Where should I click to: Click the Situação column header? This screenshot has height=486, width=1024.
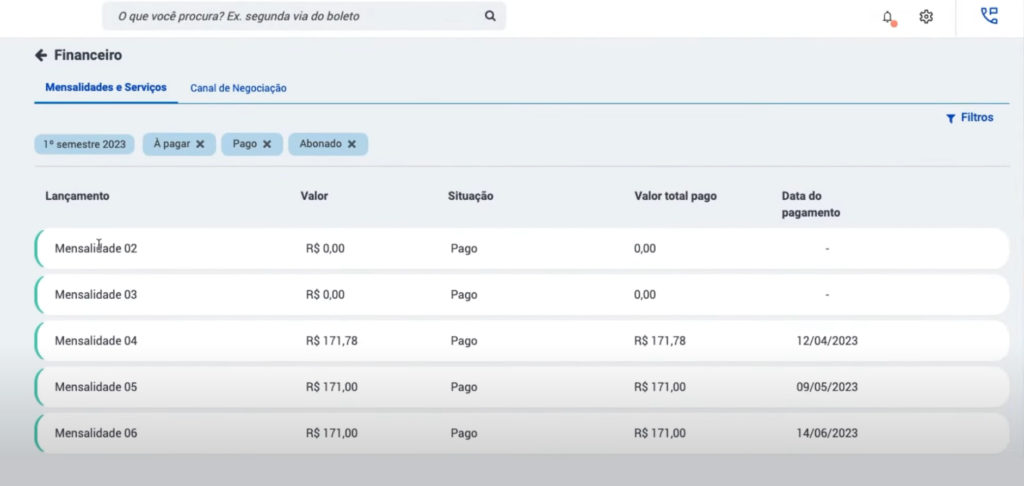coord(470,196)
